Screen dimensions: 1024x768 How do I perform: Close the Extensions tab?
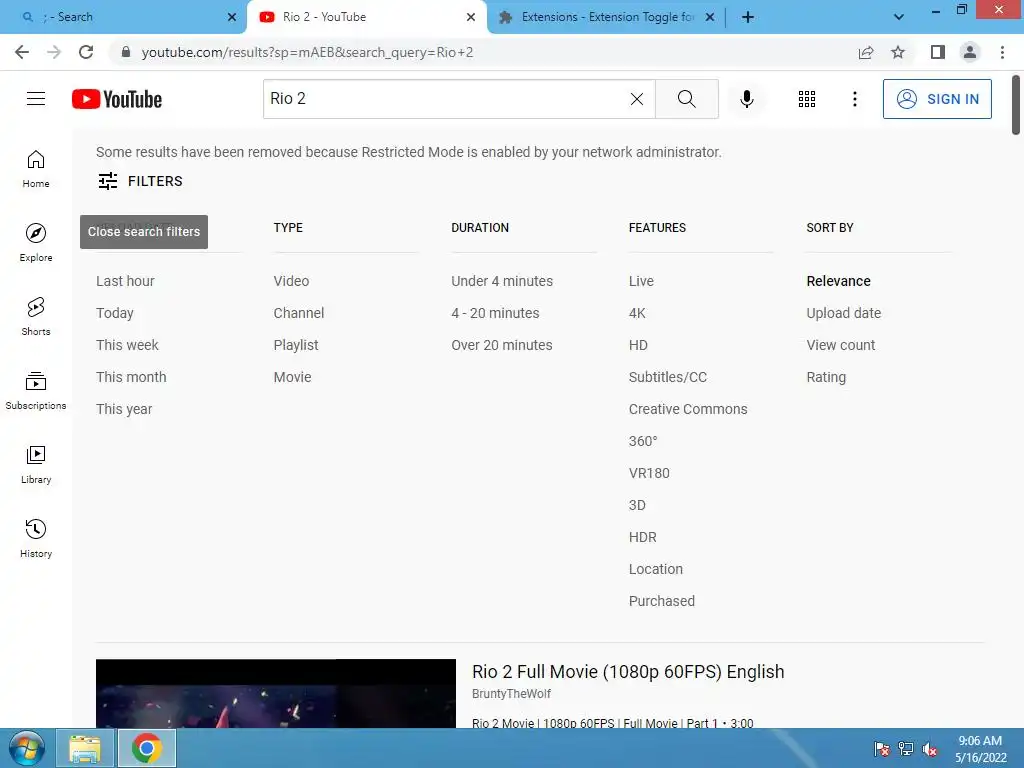coord(710,17)
